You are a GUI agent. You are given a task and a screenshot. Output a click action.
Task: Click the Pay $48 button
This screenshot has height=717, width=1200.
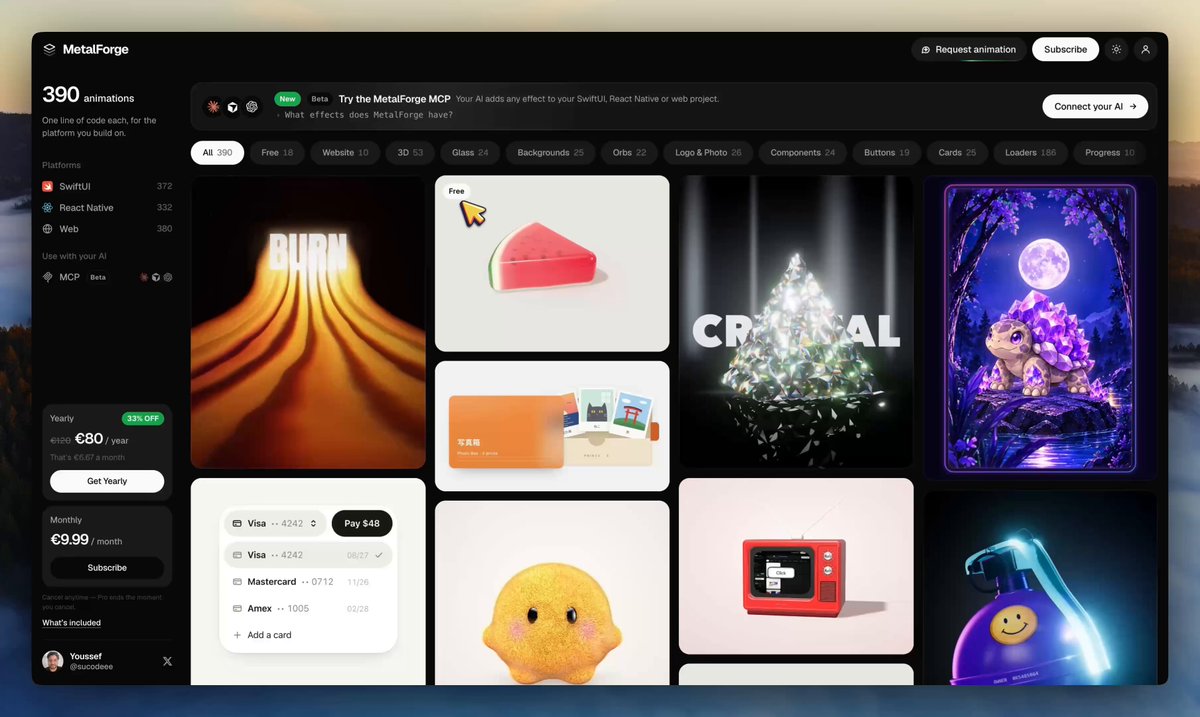tap(362, 523)
